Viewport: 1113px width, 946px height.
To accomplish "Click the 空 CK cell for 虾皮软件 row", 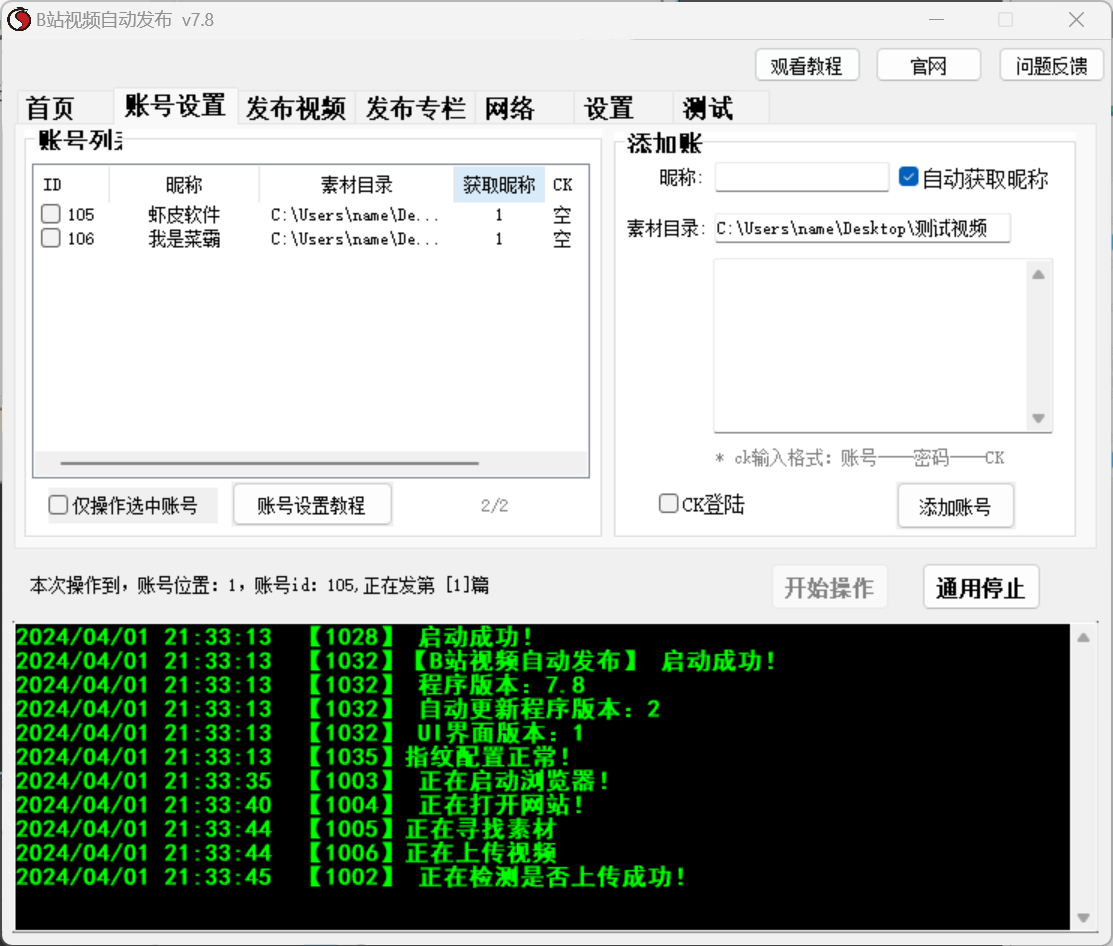I will click(562, 214).
